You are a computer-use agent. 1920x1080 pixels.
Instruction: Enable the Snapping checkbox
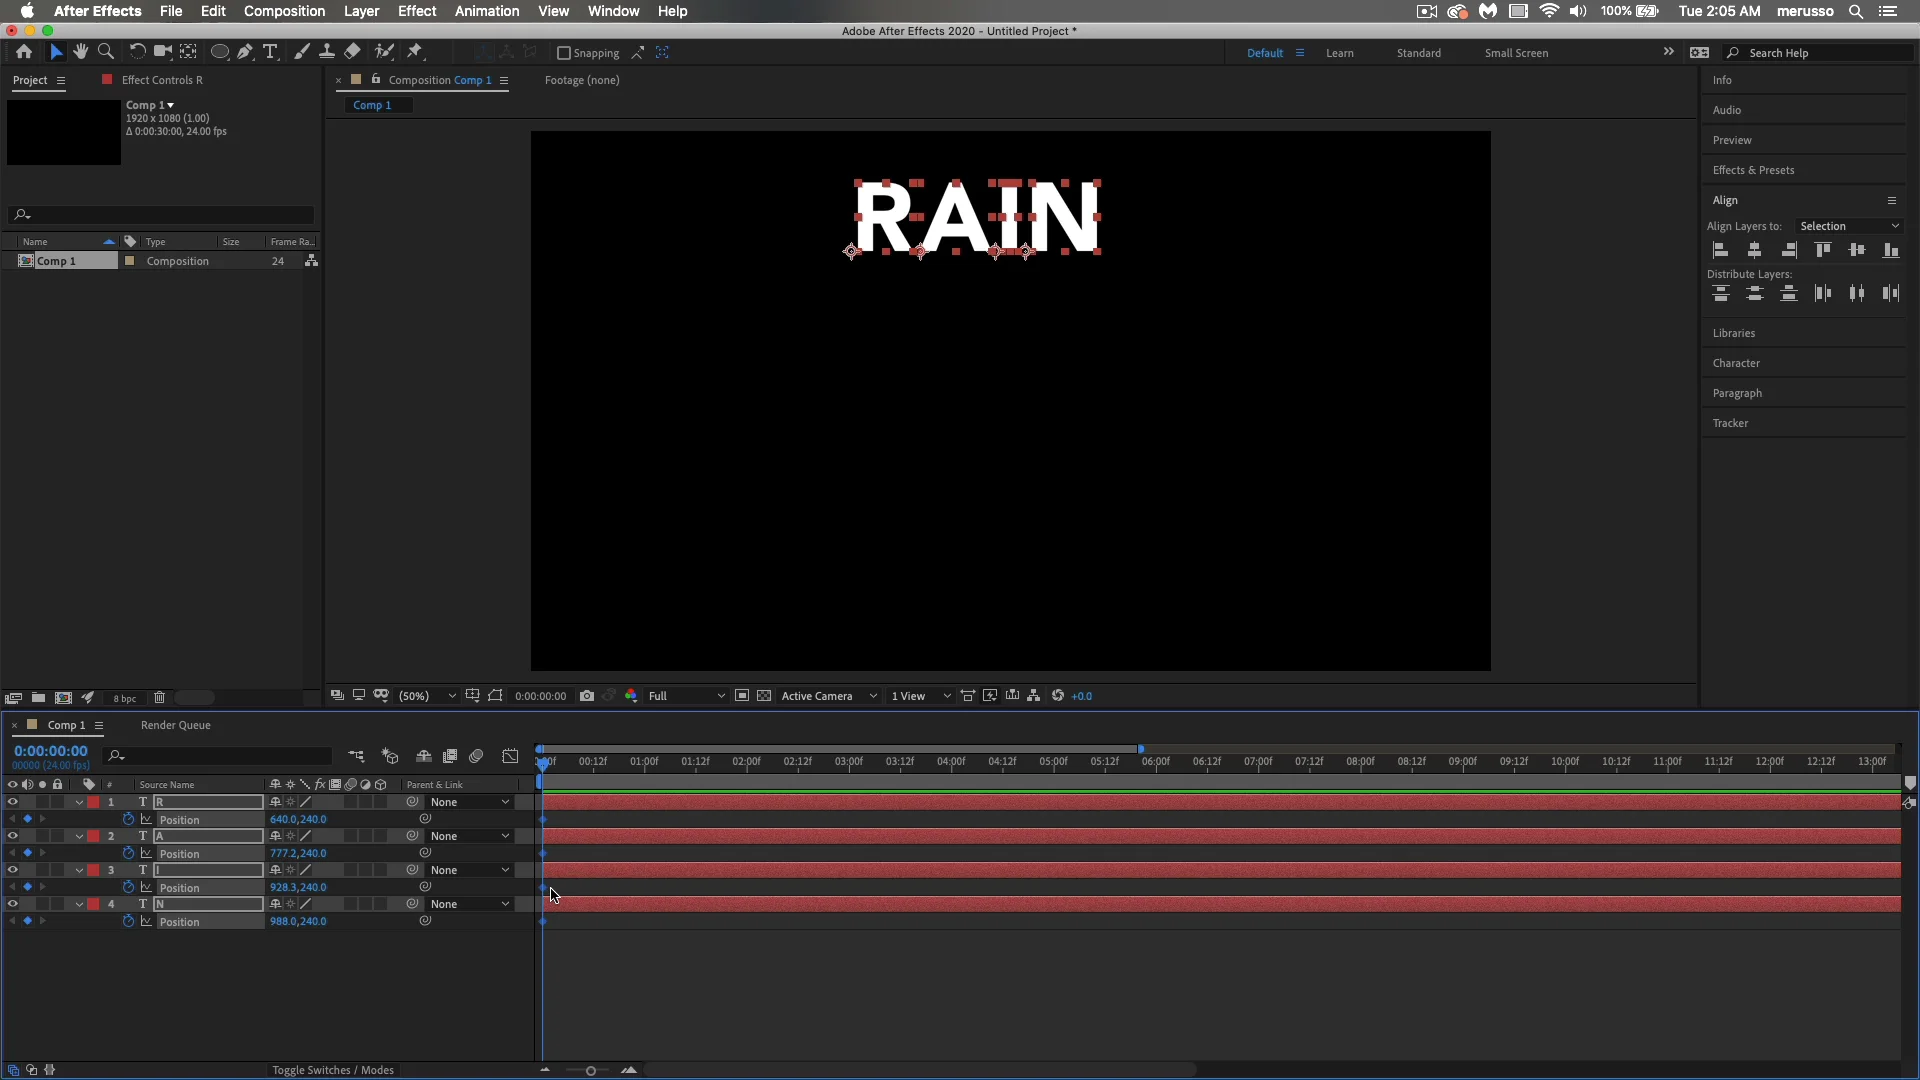pos(564,53)
